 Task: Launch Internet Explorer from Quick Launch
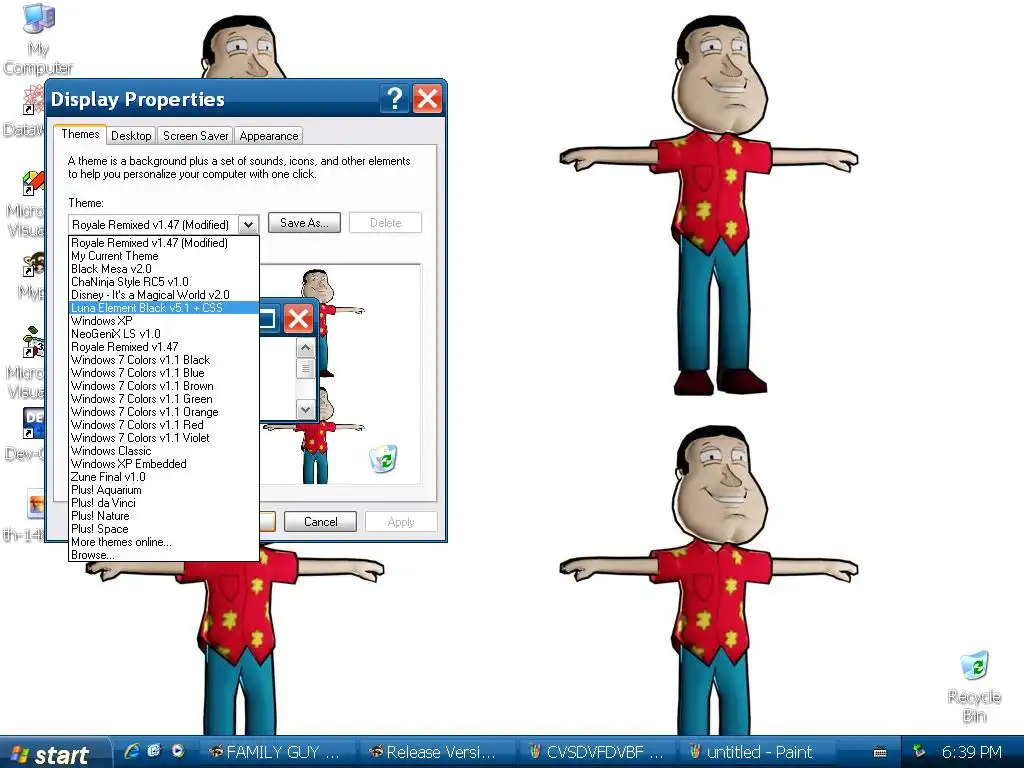131,751
